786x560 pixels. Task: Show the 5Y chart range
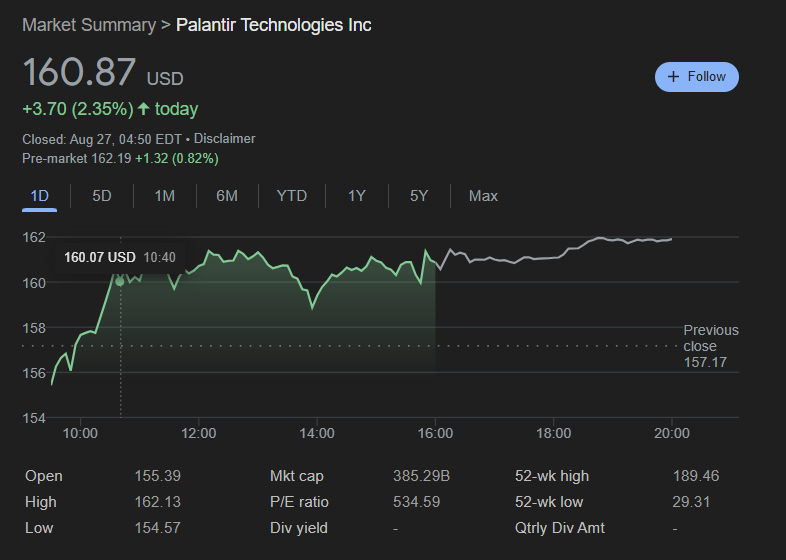[x=419, y=196]
